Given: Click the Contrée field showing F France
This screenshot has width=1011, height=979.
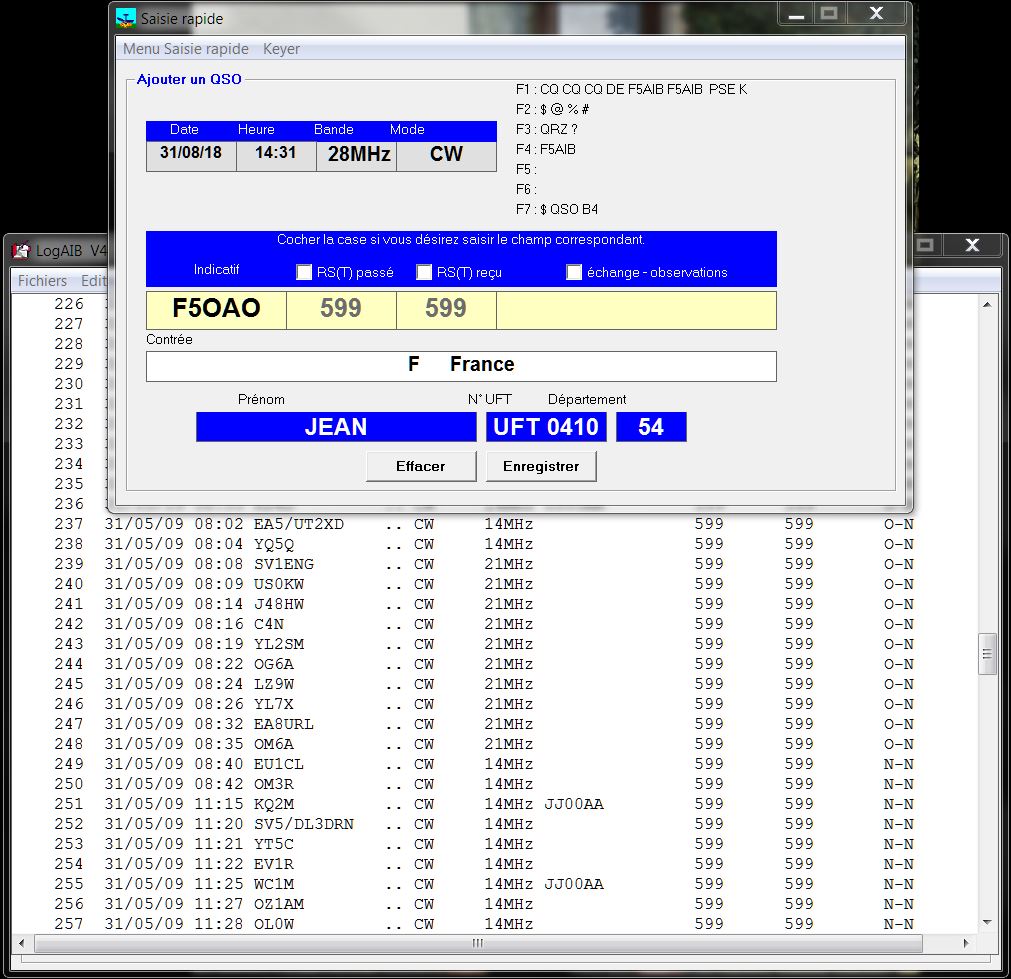Looking at the screenshot, I should pos(461,366).
